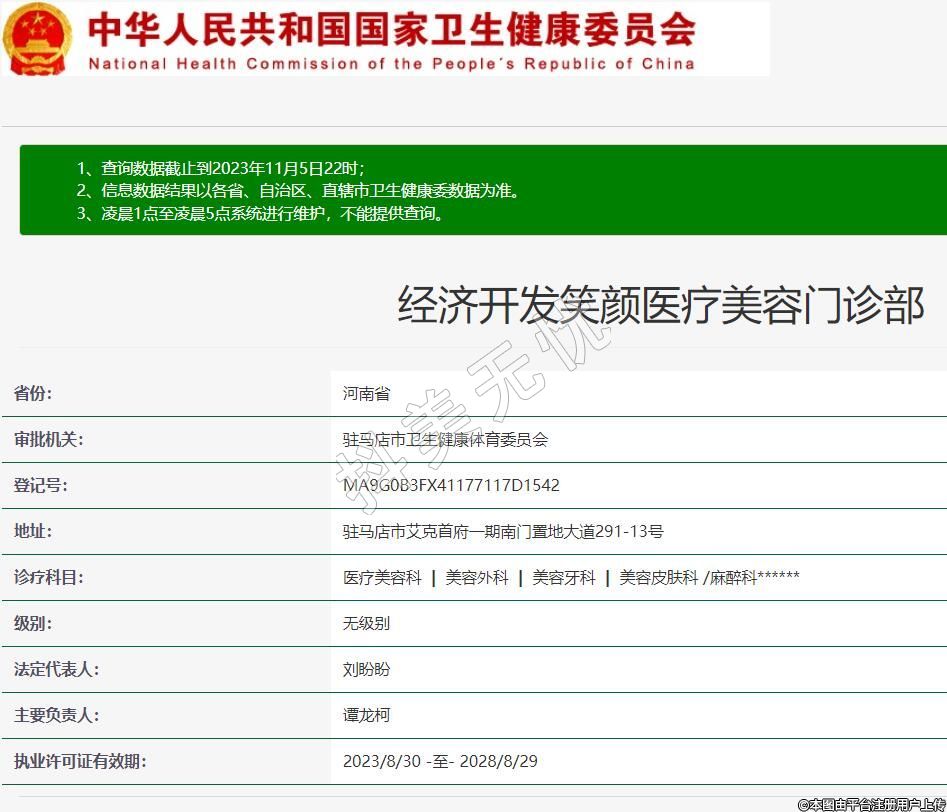This screenshot has height=812, width=947.
Task: Click the 美容皮肤科 /麻醉科 department entry
Action: 709,577
